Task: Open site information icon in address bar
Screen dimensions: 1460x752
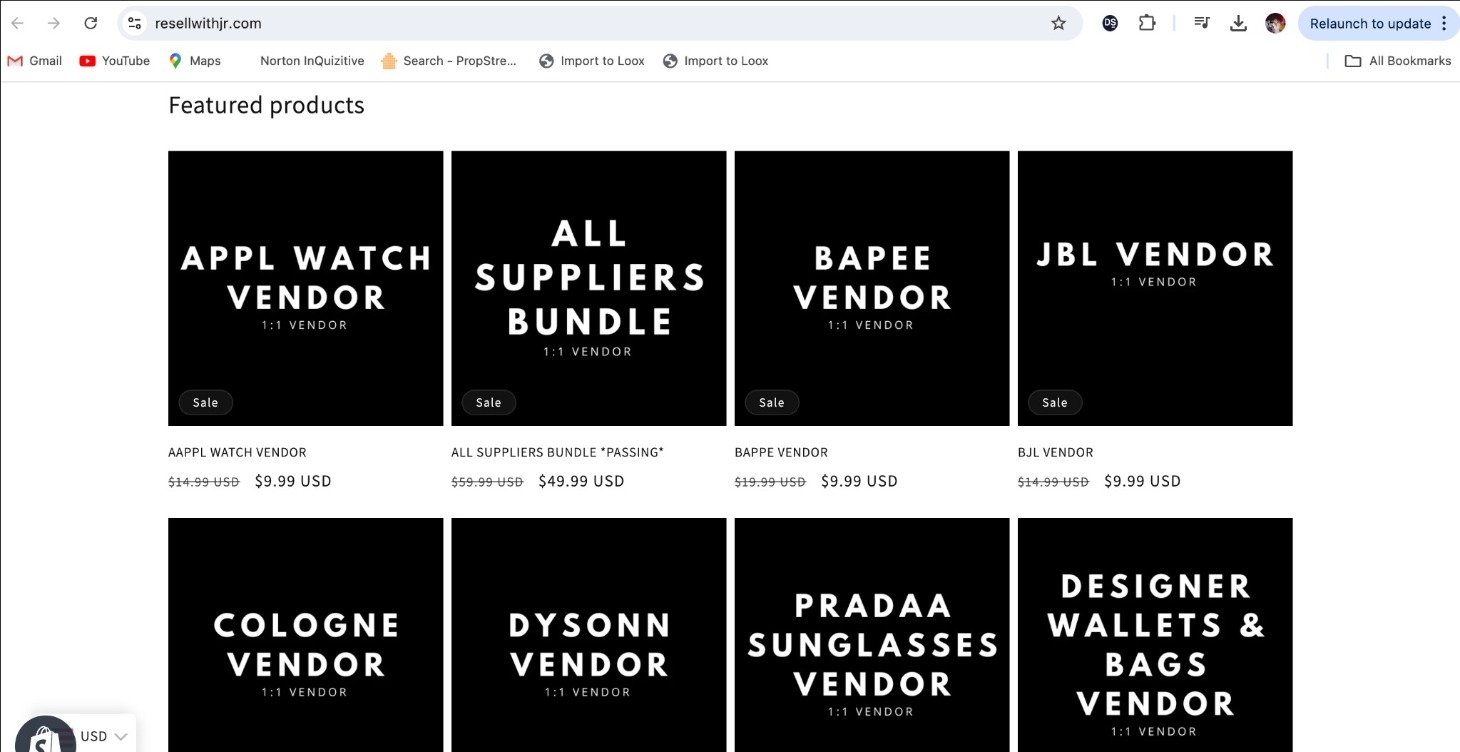Action: point(135,23)
